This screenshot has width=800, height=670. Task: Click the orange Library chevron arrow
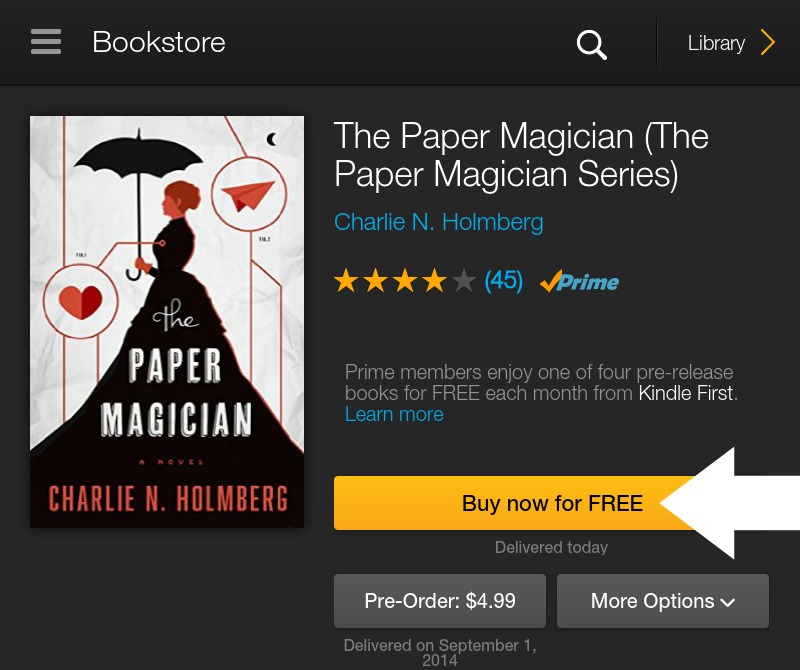pyautogui.click(x=767, y=43)
